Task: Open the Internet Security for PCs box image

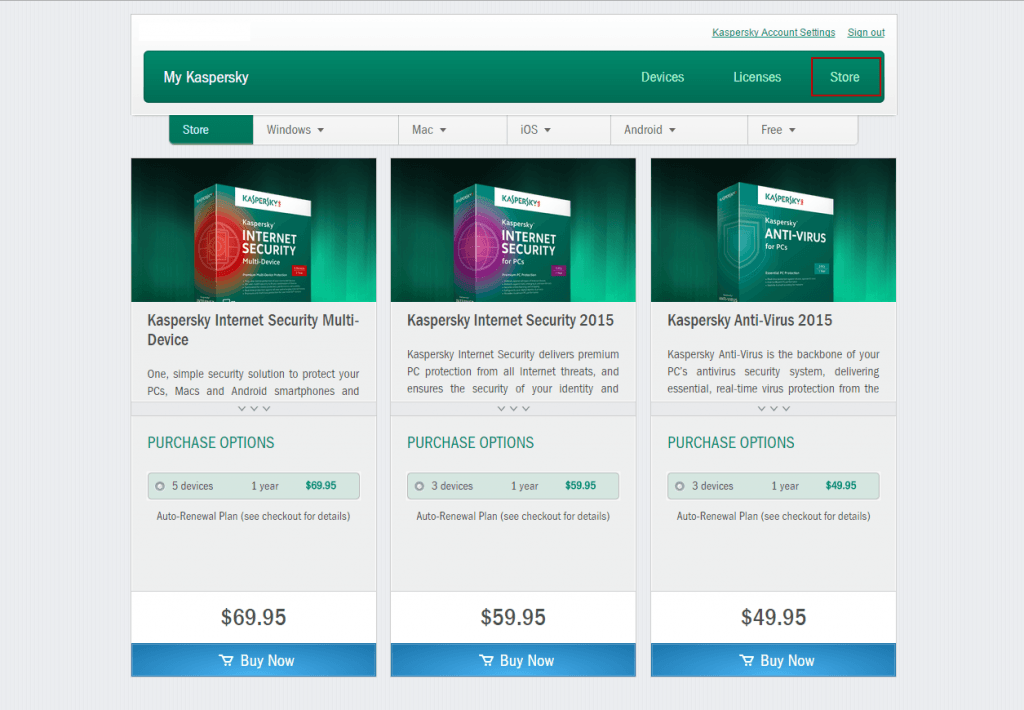Action: (x=513, y=230)
